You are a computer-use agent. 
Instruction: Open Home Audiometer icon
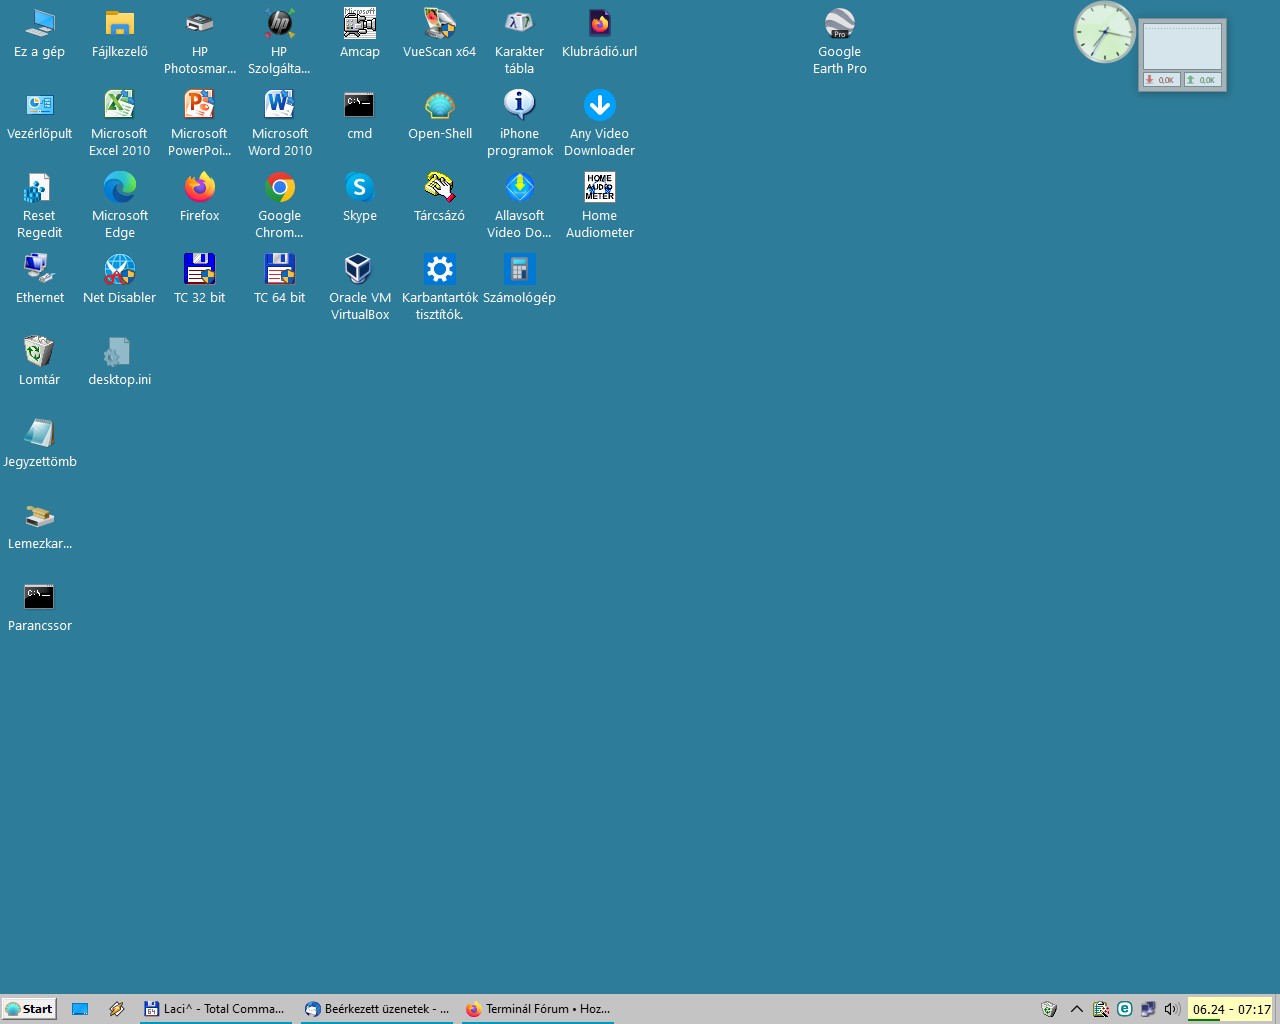pos(600,206)
